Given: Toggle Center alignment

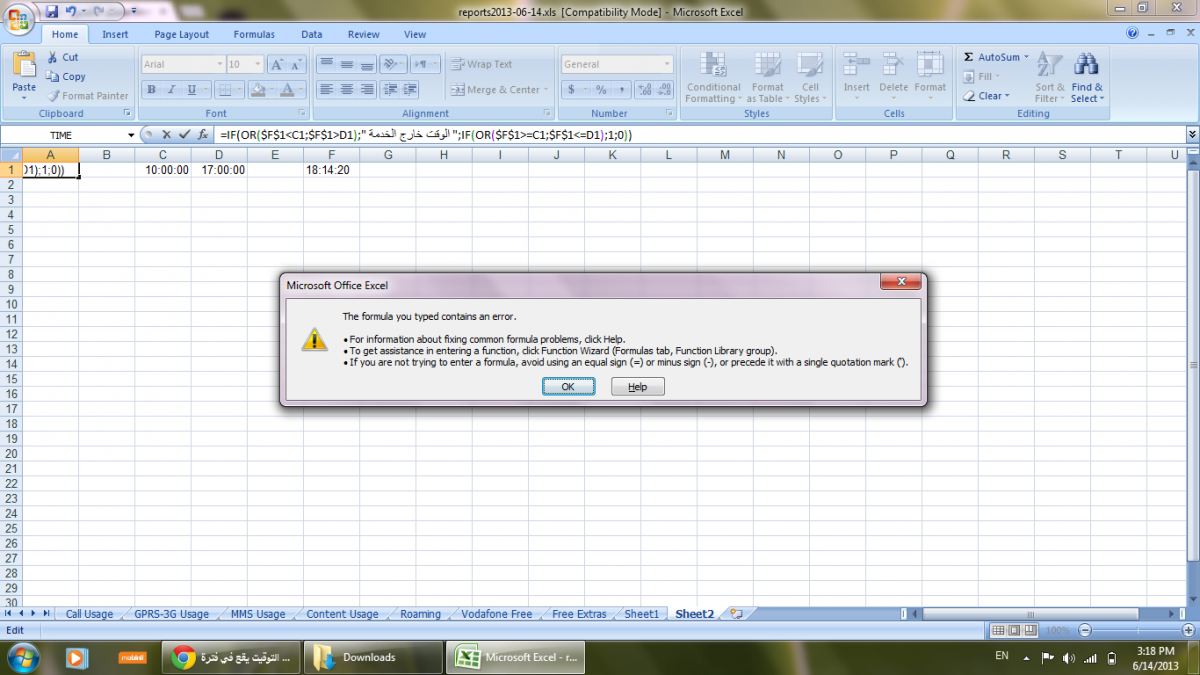Looking at the screenshot, I should point(346,90).
